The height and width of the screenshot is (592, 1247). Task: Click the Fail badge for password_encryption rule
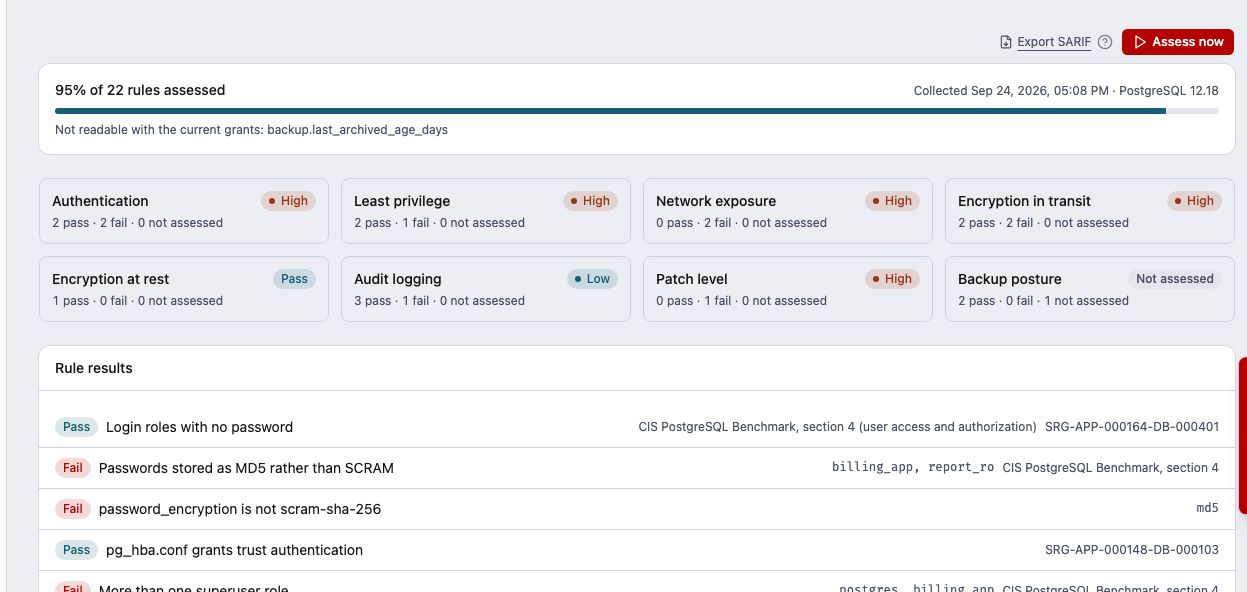pos(73,509)
